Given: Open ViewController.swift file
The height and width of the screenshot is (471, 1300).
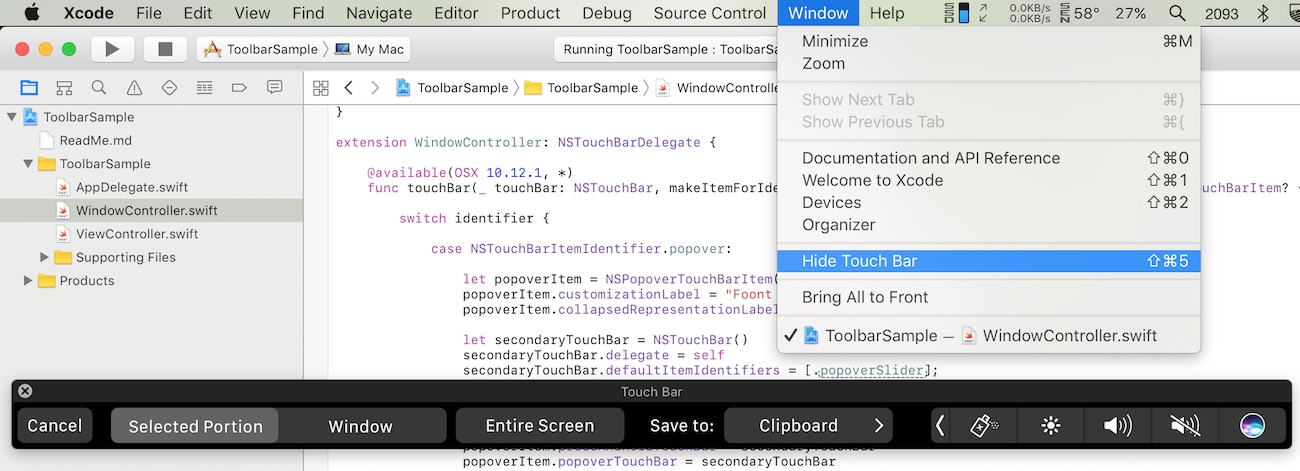Looking at the screenshot, I should [137, 234].
